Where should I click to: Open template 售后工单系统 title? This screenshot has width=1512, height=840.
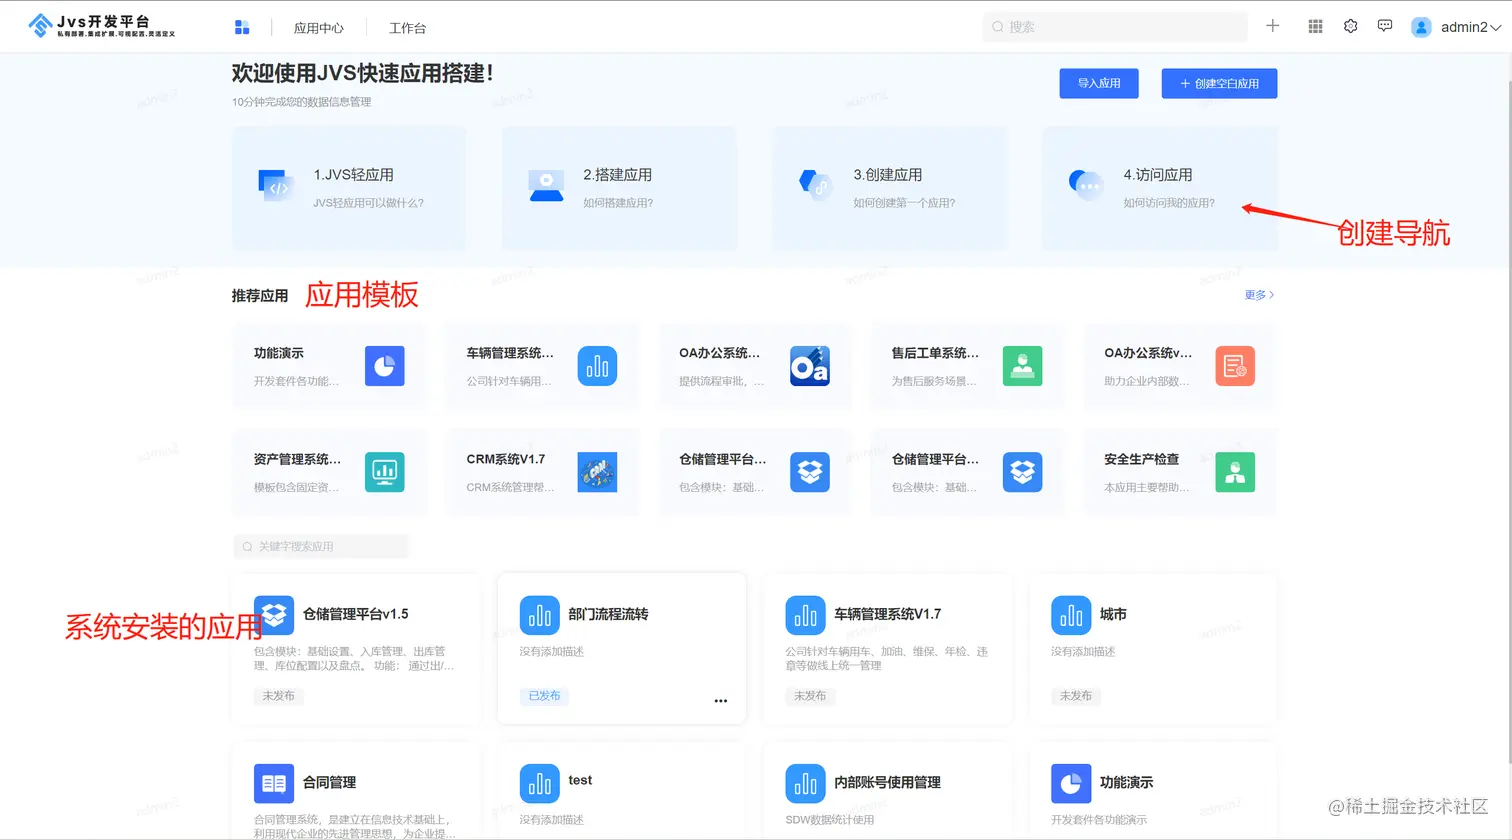coord(935,353)
